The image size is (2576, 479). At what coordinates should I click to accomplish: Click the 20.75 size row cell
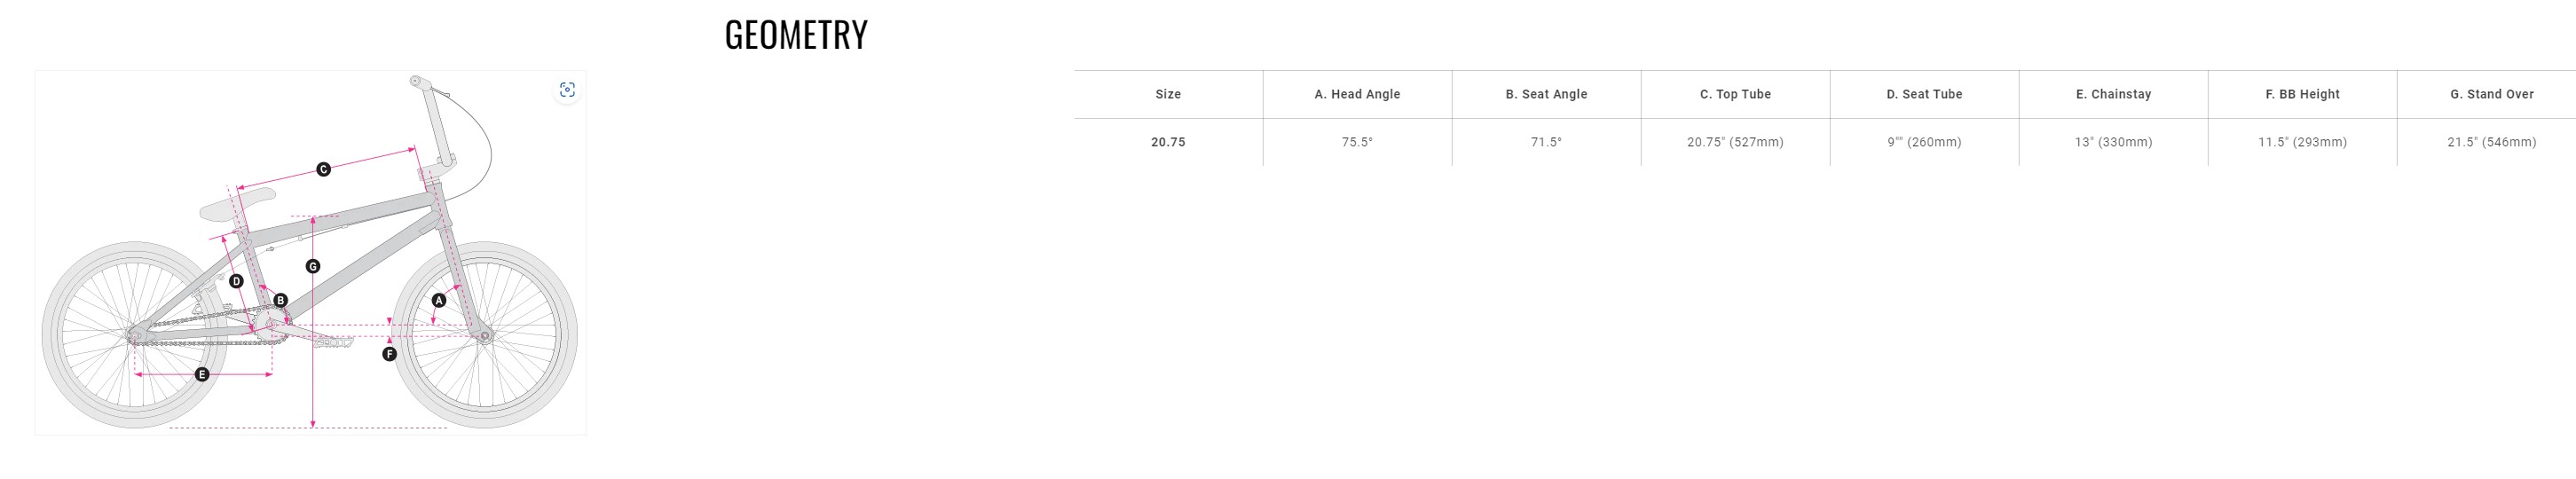pos(1167,142)
